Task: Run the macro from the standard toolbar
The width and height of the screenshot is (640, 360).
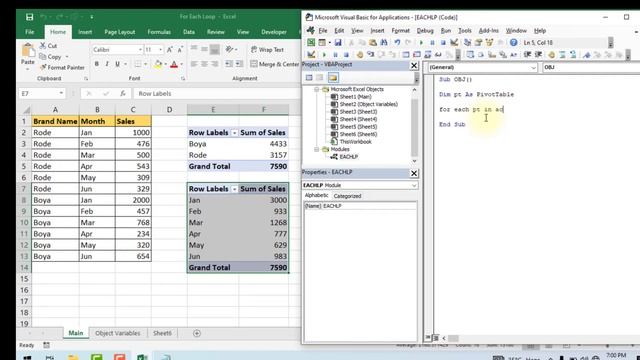Action: coord(421,42)
